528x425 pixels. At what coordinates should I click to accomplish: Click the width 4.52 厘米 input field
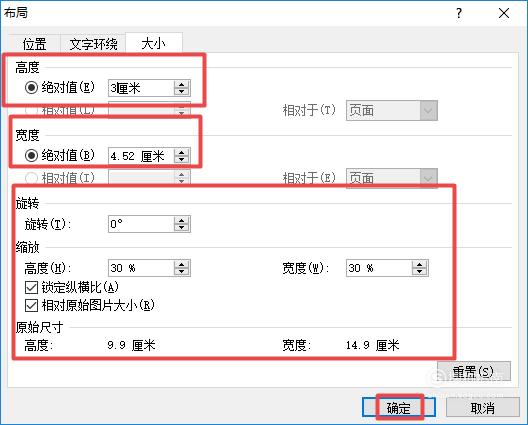pyautogui.click(x=141, y=156)
